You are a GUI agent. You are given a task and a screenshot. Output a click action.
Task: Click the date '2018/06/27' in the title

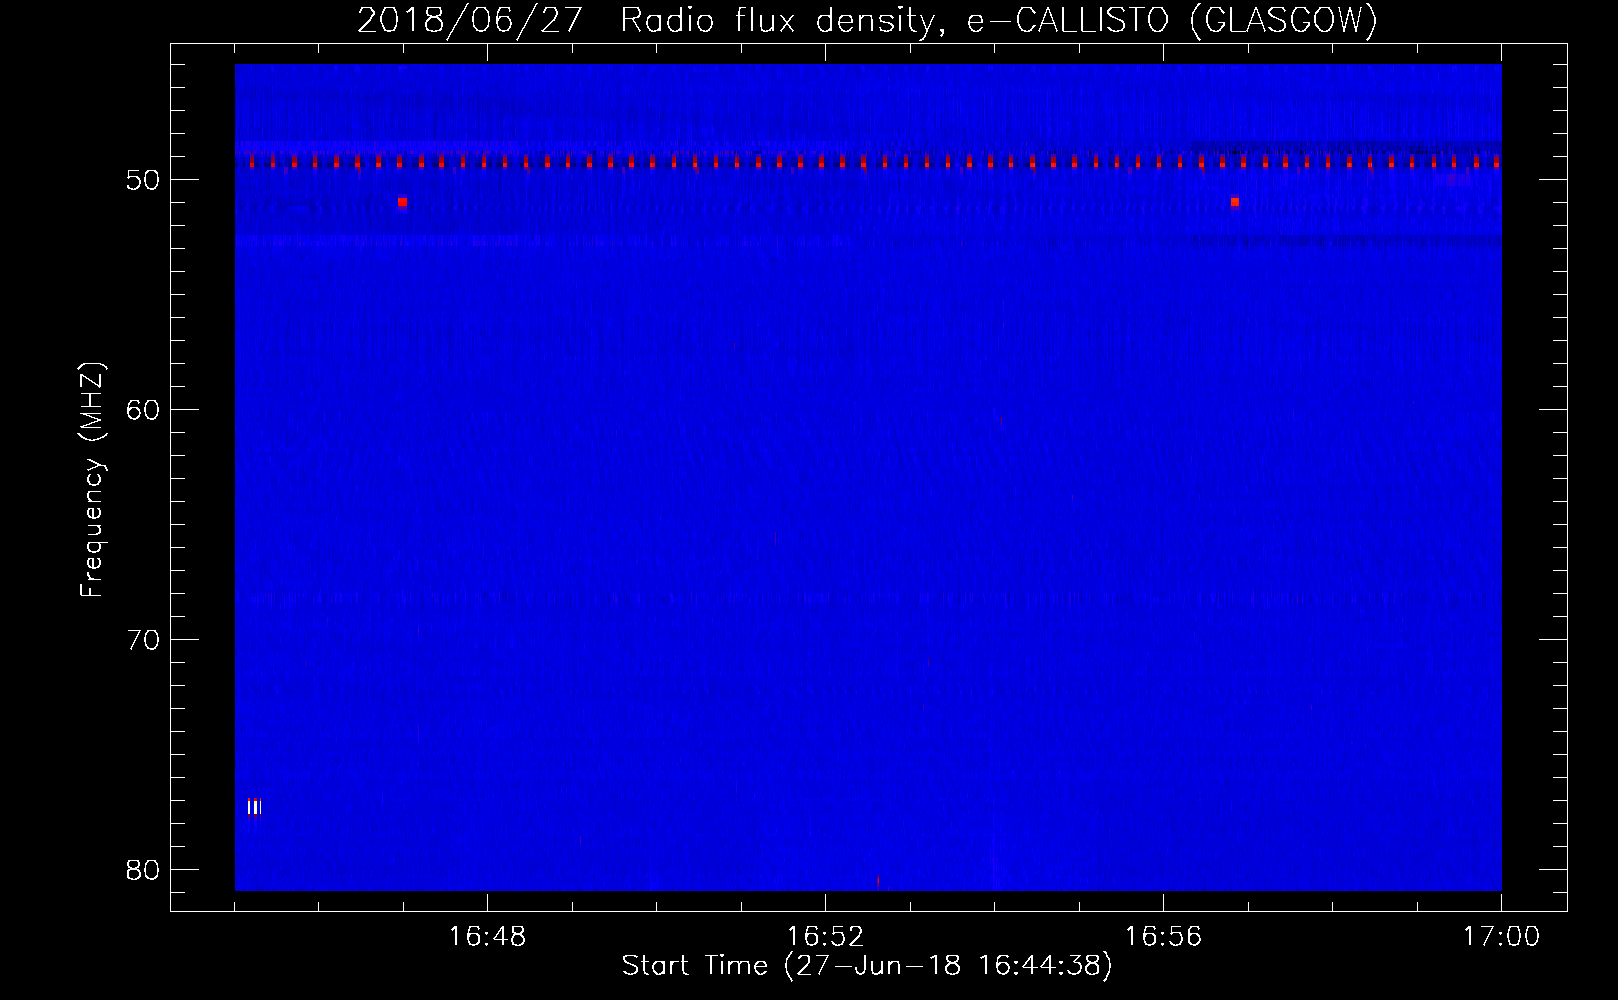pos(470,20)
